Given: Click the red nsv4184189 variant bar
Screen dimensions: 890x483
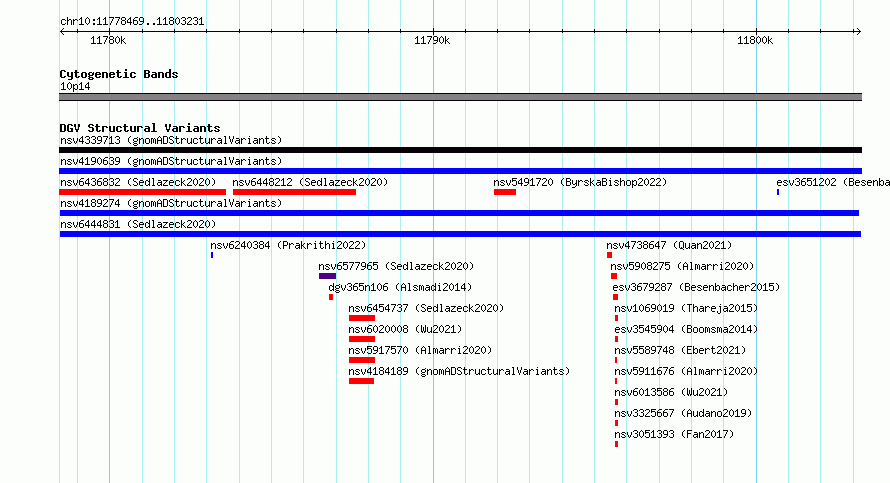Looking at the screenshot, I should click(x=362, y=381).
